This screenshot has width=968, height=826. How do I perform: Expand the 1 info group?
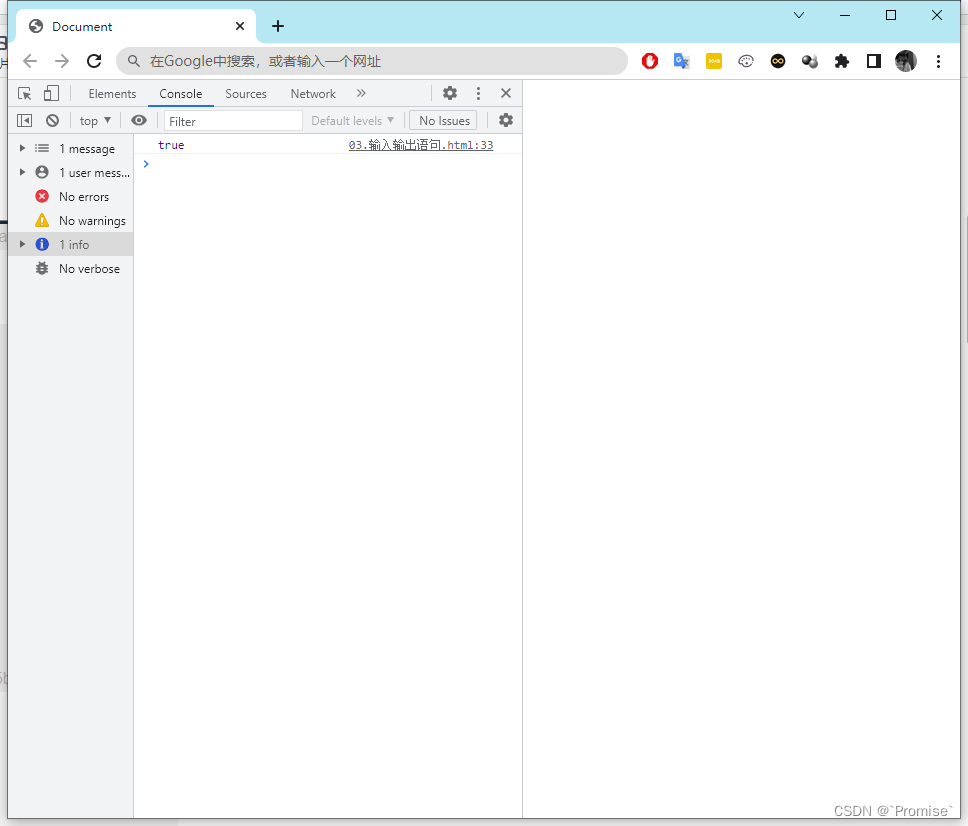(22, 244)
